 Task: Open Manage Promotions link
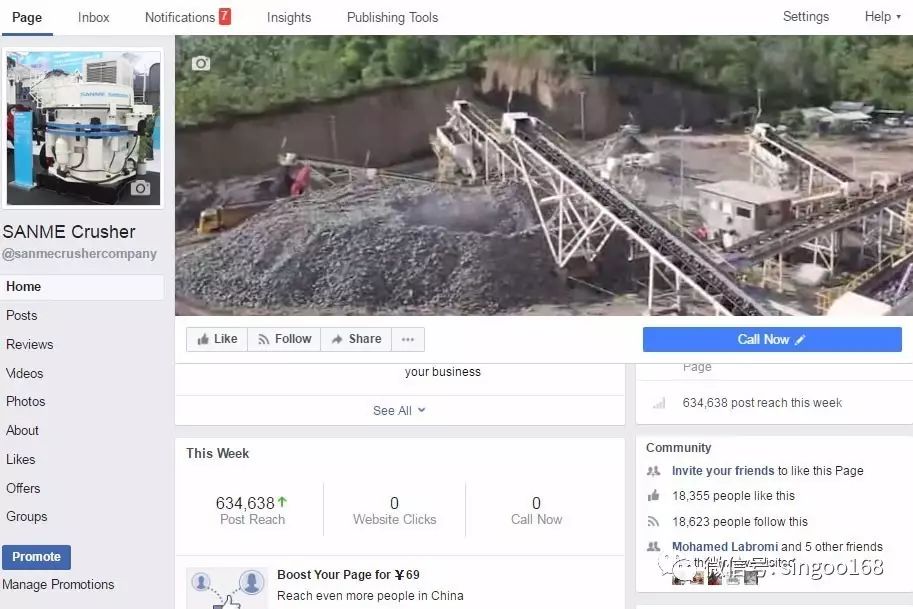tap(58, 585)
